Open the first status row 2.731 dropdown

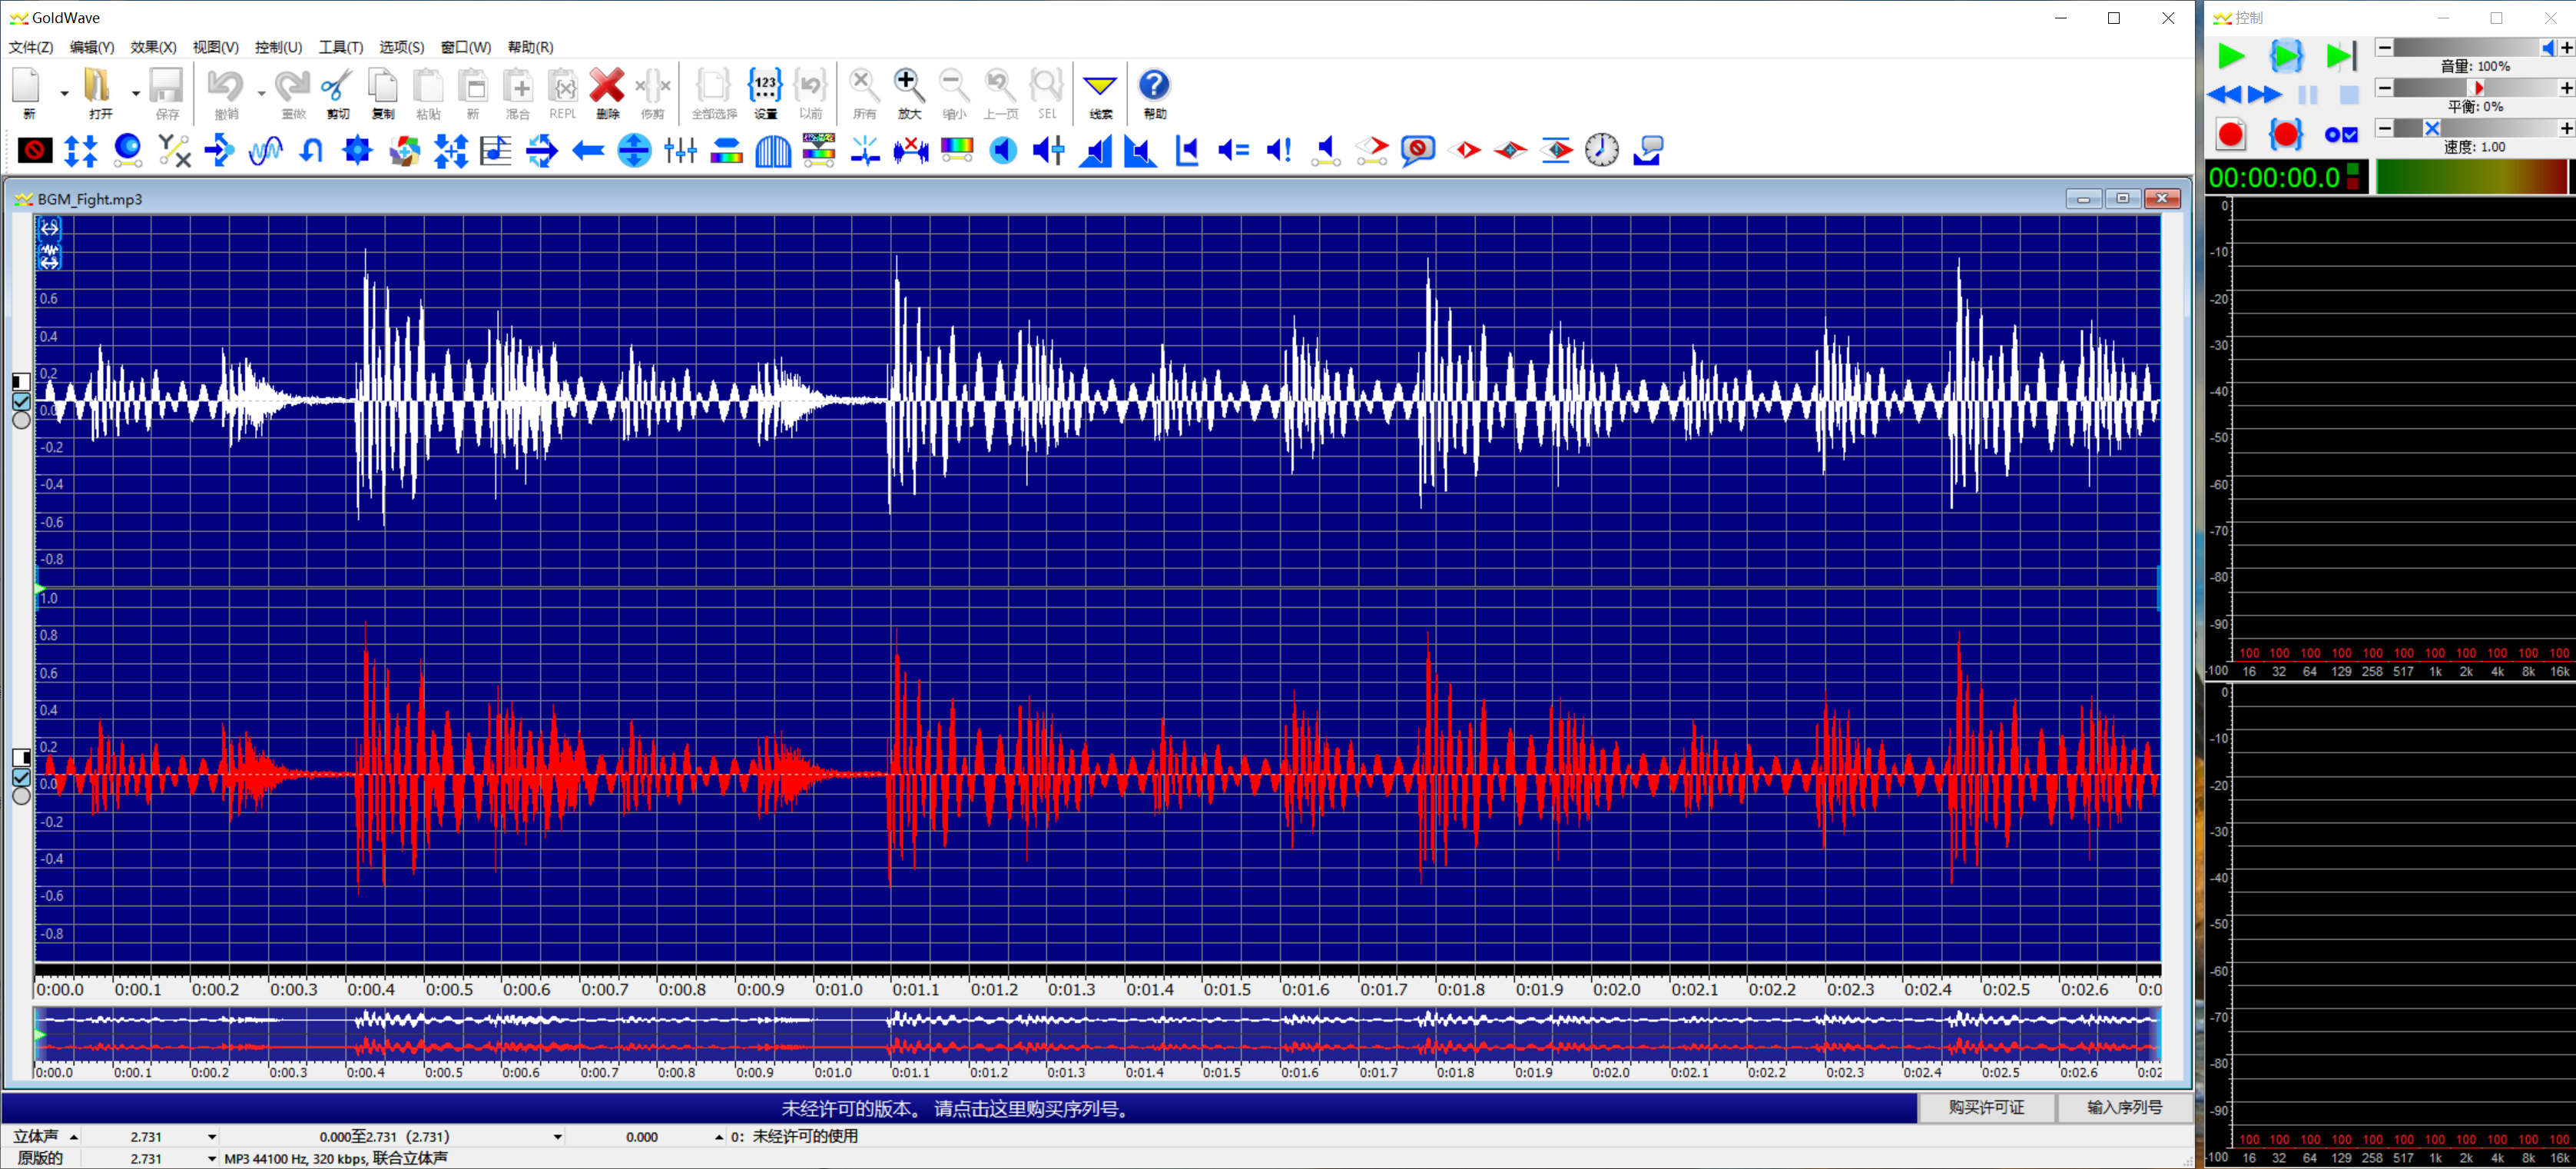[211, 1137]
